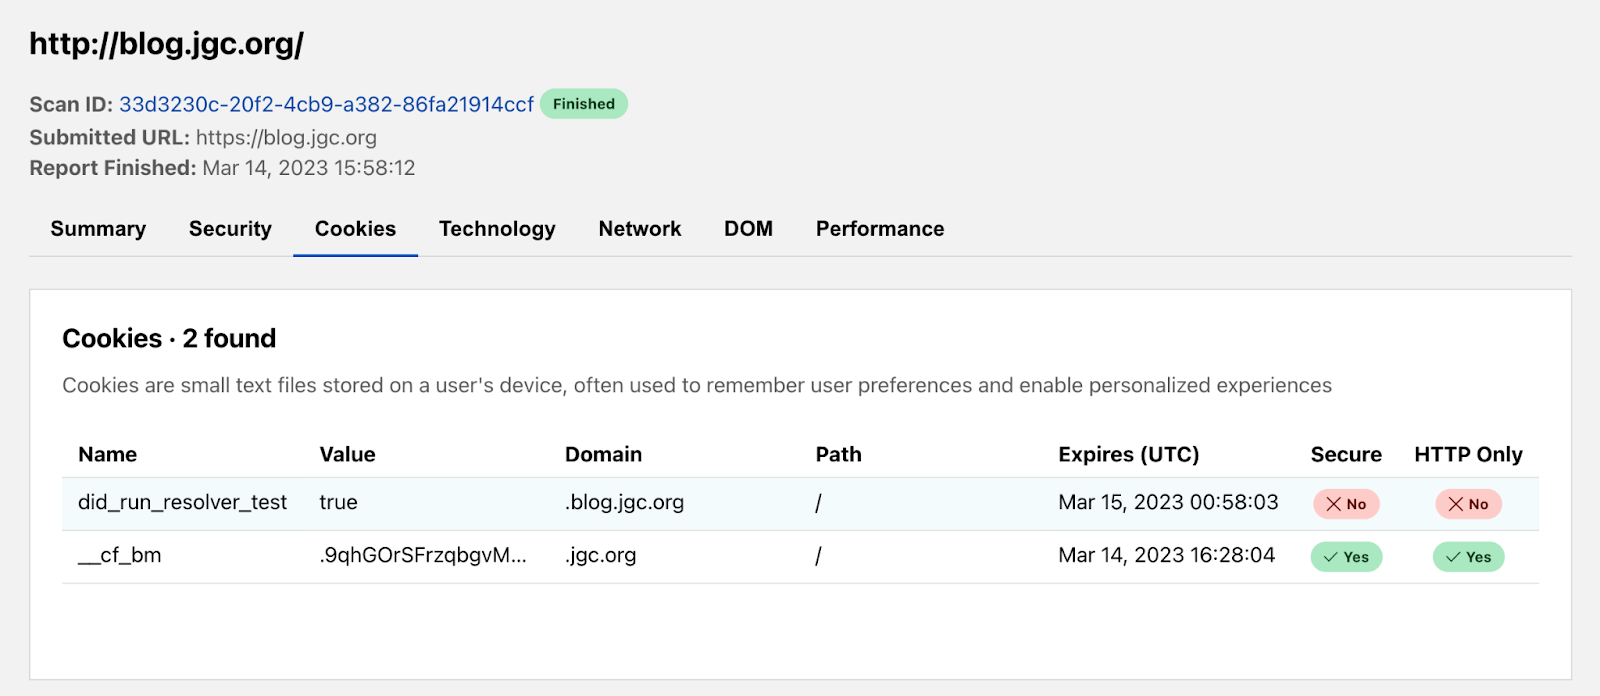
Task: Click the Path column header
Action: point(838,454)
